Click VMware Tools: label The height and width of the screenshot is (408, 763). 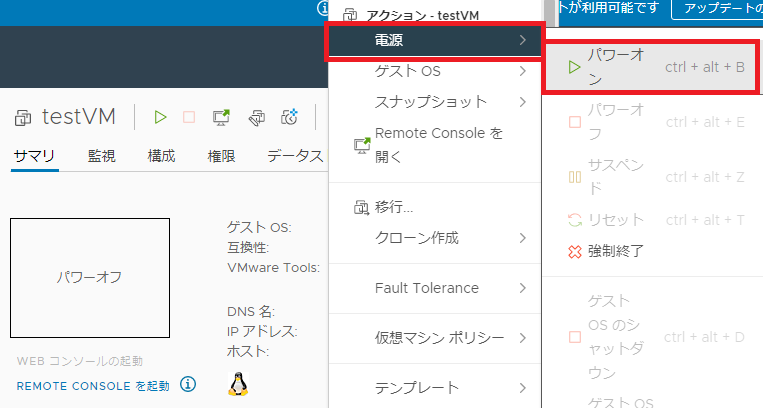click(273, 268)
